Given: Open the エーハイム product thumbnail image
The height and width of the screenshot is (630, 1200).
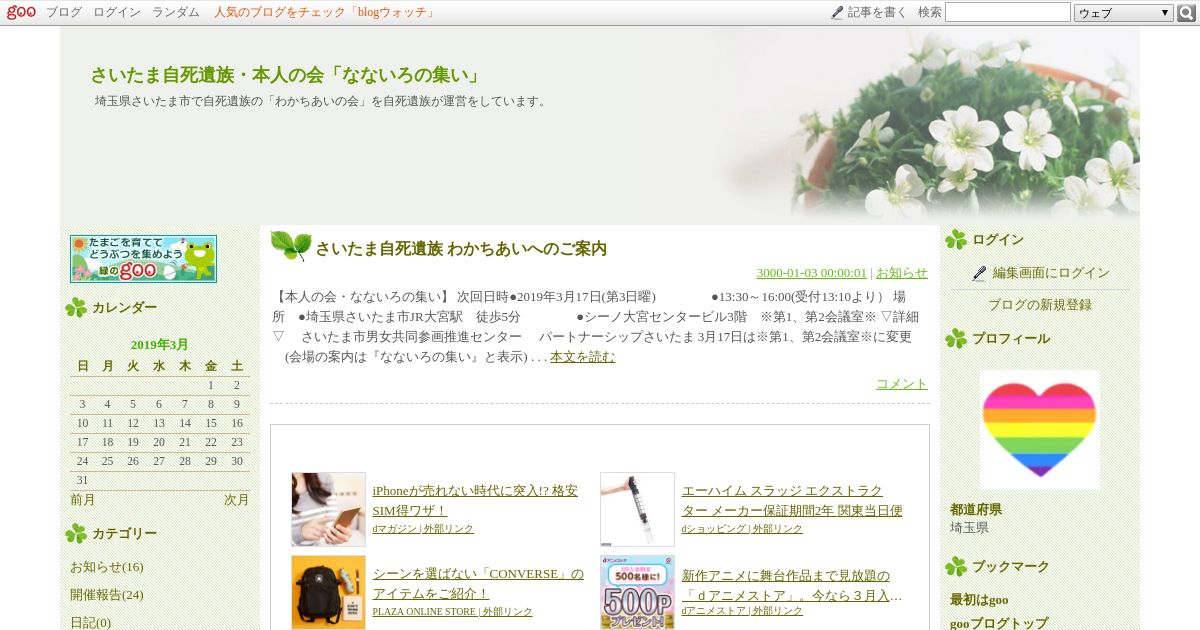Looking at the screenshot, I should tap(638, 509).
